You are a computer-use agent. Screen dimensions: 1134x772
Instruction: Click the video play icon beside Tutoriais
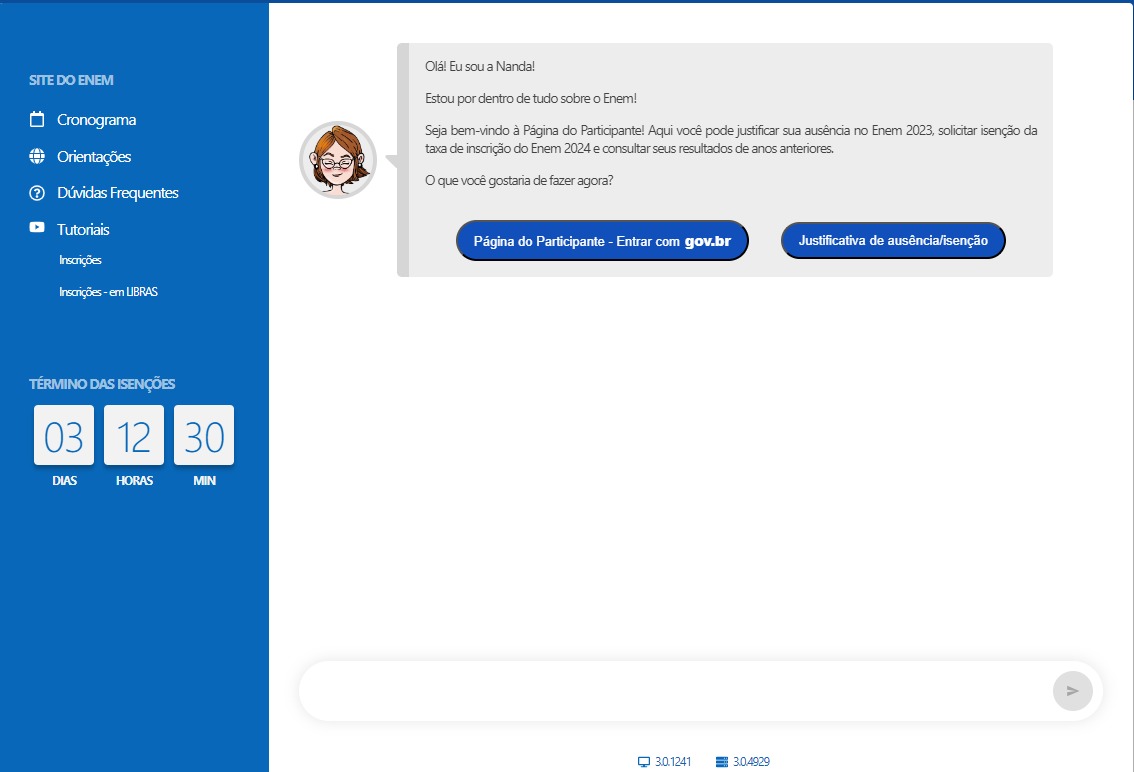(x=37, y=227)
